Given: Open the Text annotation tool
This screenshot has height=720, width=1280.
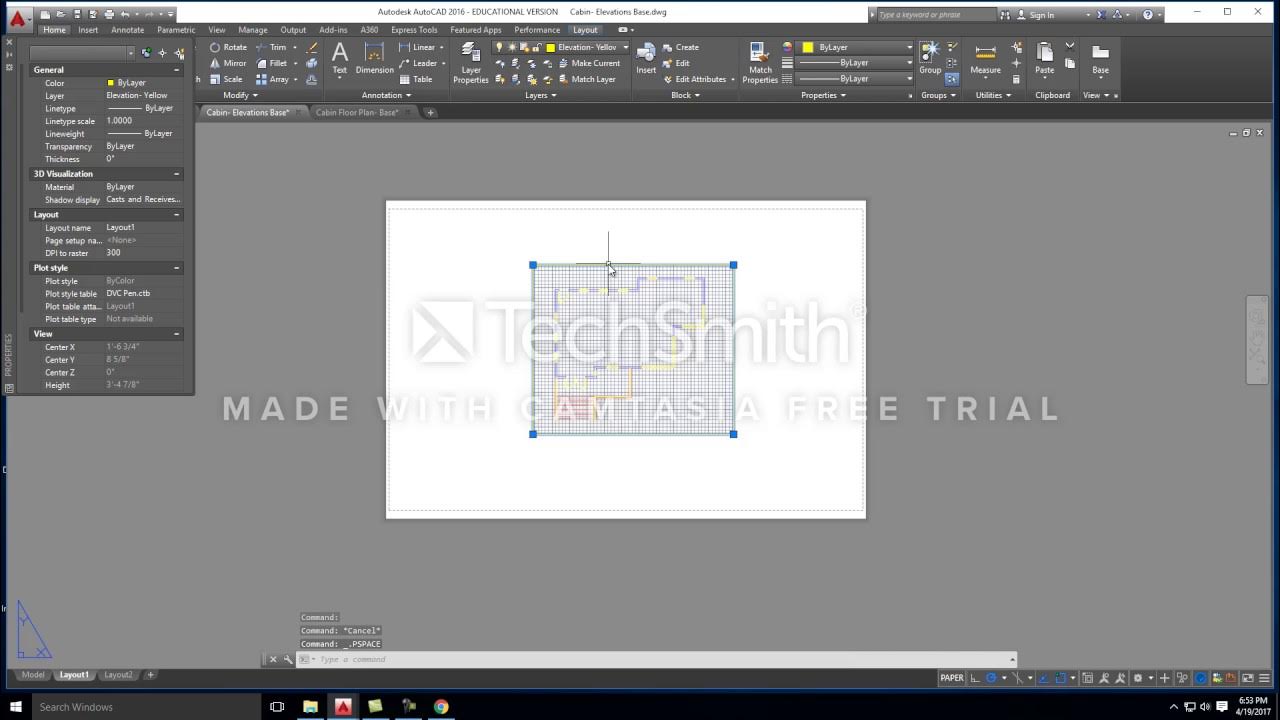Looking at the screenshot, I should 340,58.
